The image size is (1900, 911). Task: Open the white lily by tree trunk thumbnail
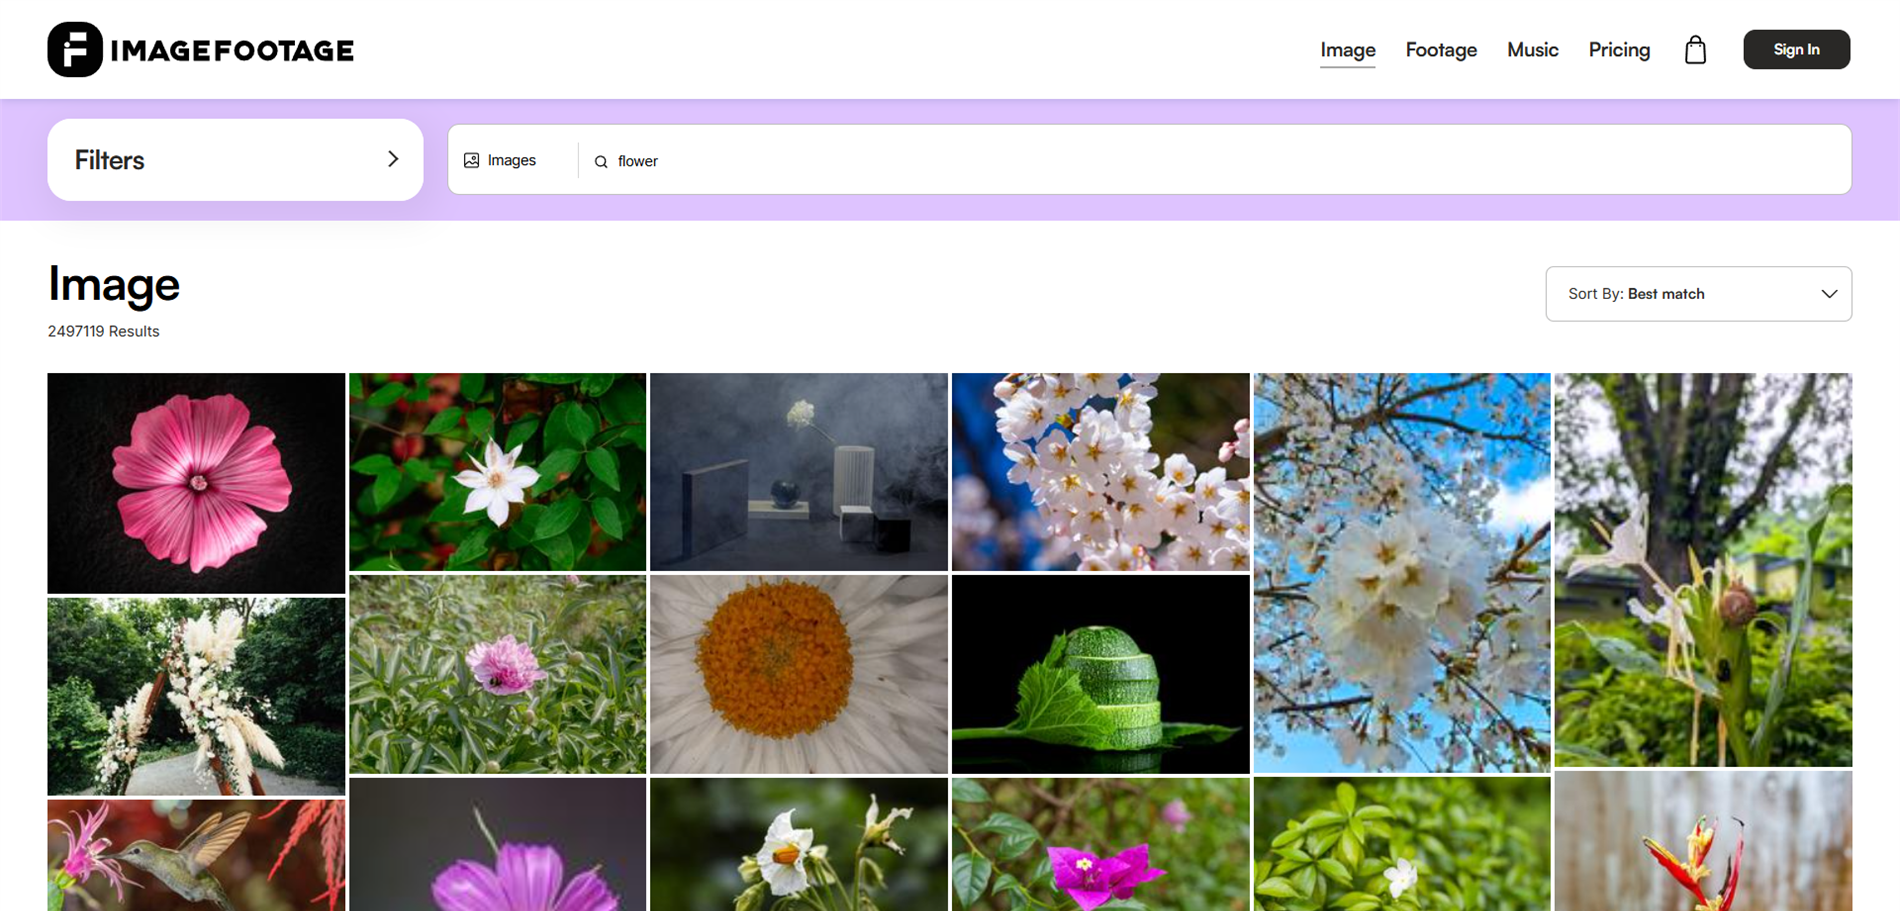point(1703,570)
